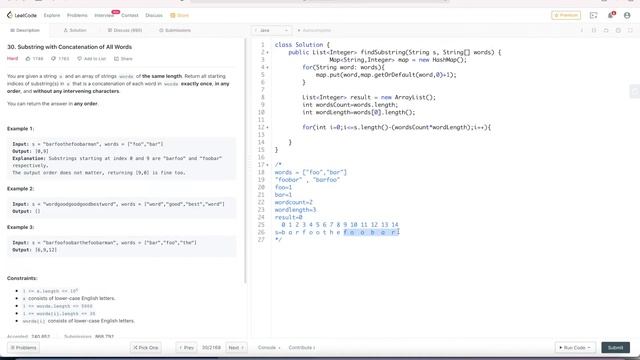
Task: Open the user profile avatar icon
Action: (627, 15)
